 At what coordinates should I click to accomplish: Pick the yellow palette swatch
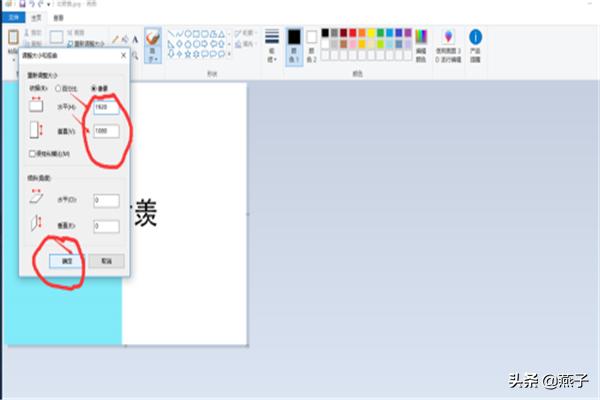click(371, 33)
